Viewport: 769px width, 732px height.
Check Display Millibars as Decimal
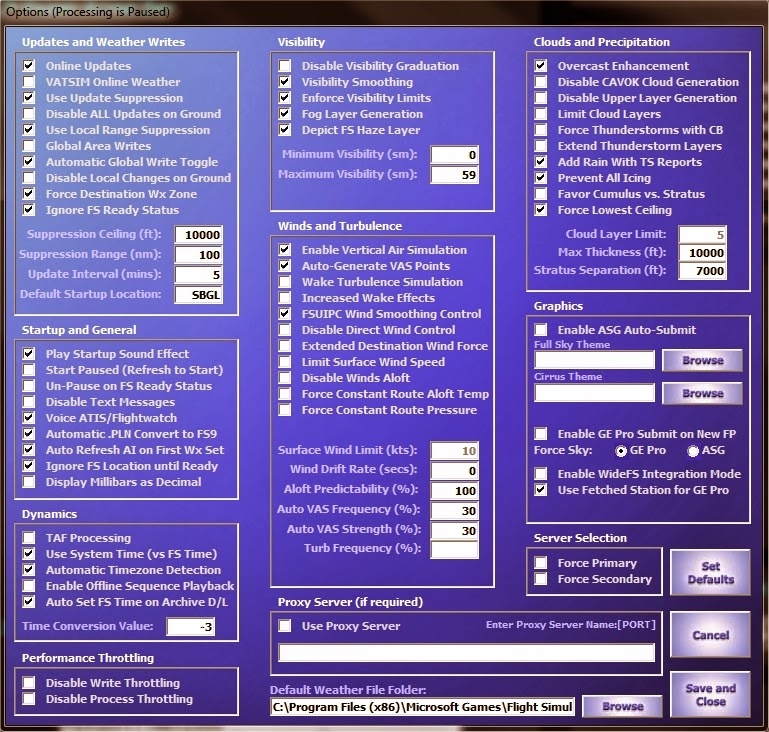pos(29,481)
